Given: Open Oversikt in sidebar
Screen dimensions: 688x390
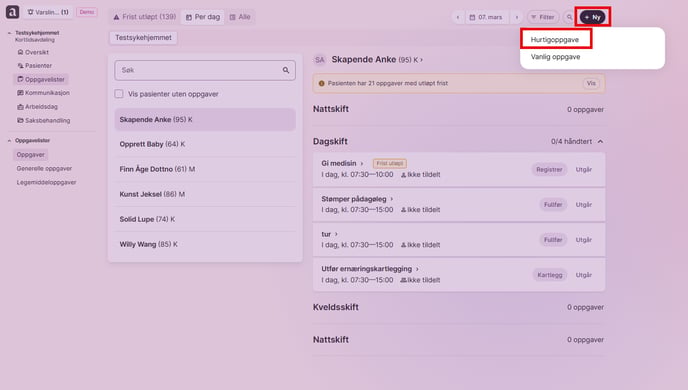Looking at the screenshot, I should tap(33, 52).
